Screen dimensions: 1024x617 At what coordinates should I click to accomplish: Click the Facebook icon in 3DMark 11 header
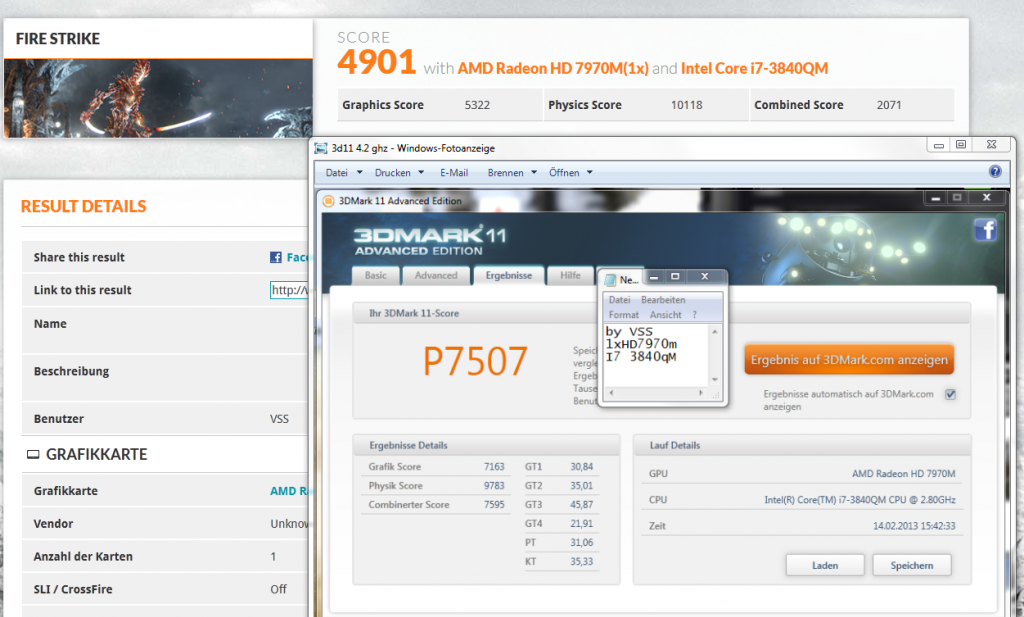985,230
